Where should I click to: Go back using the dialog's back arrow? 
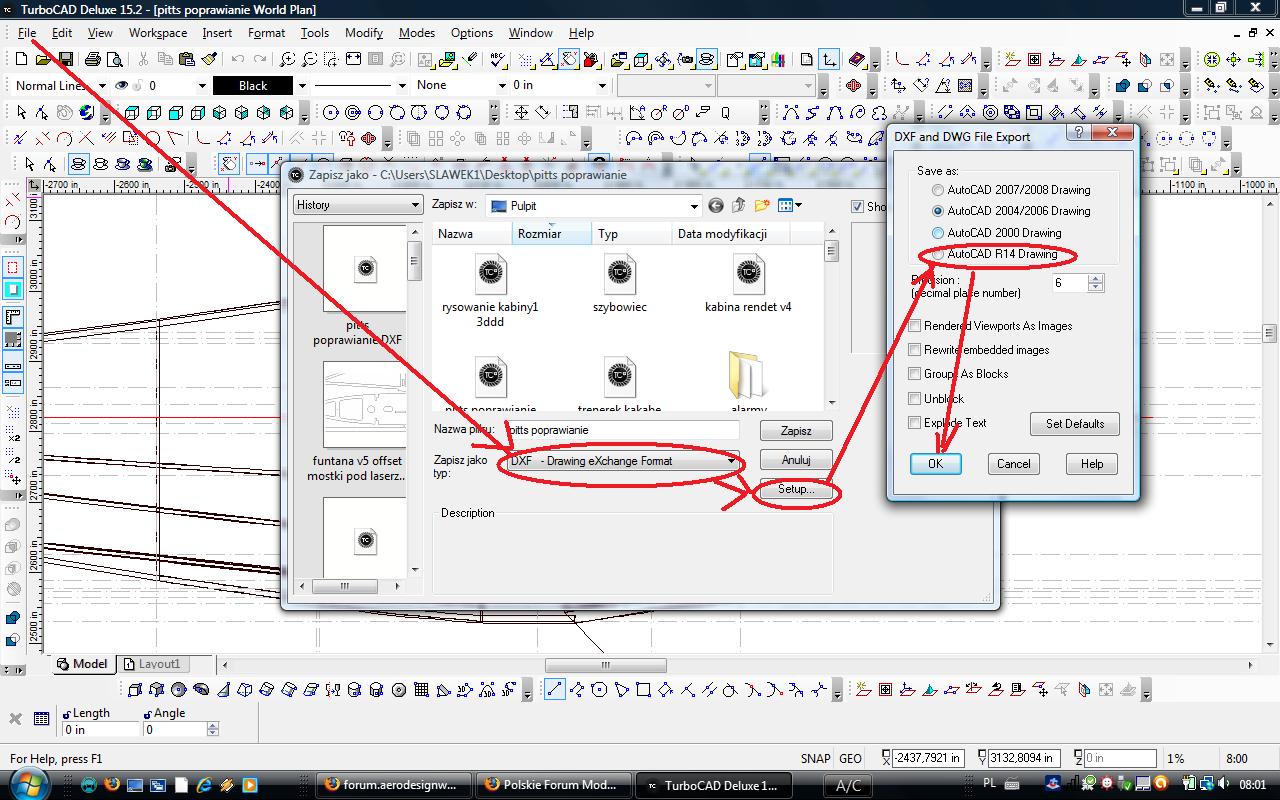[716, 206]
